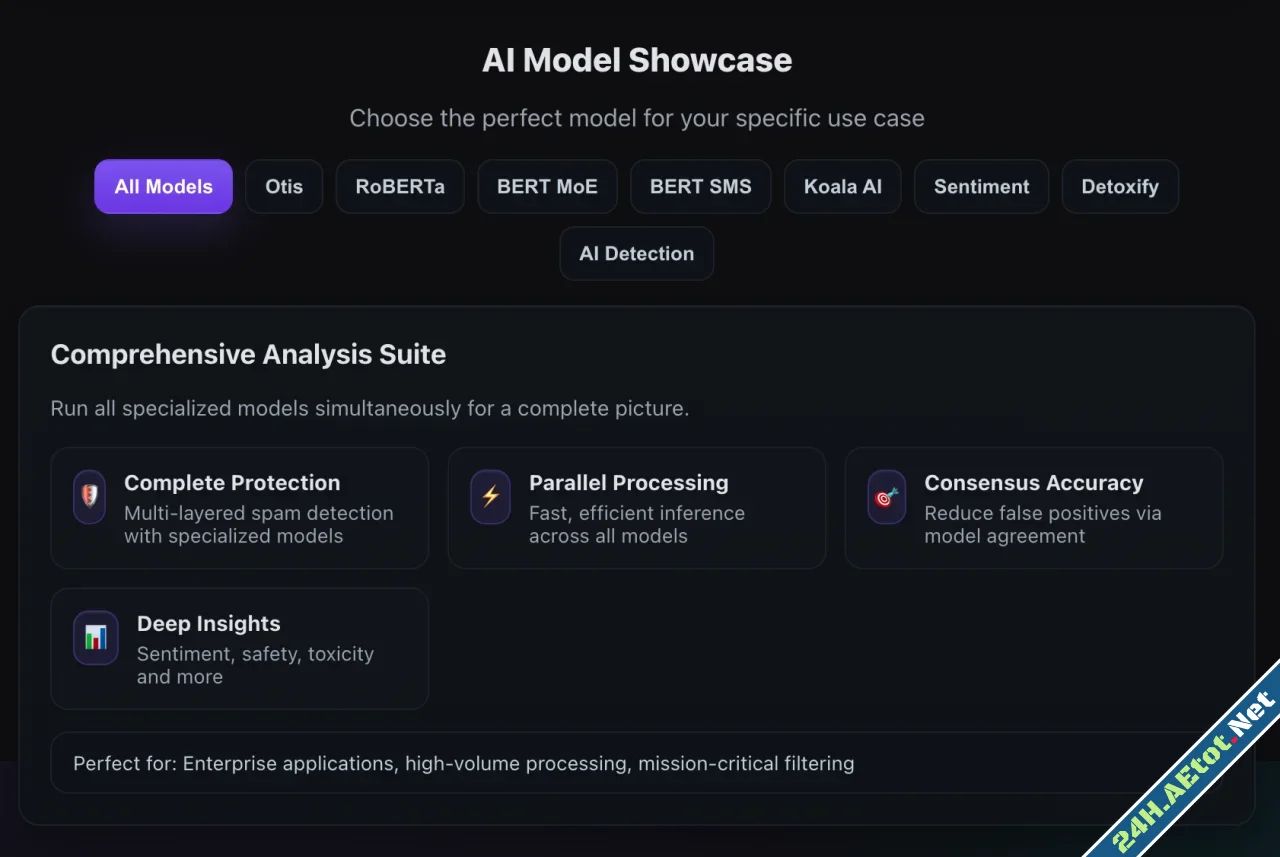Filter models by Sentiment
The width and height of the screenshot is (1280, 857).
click(x=981, y=186)
